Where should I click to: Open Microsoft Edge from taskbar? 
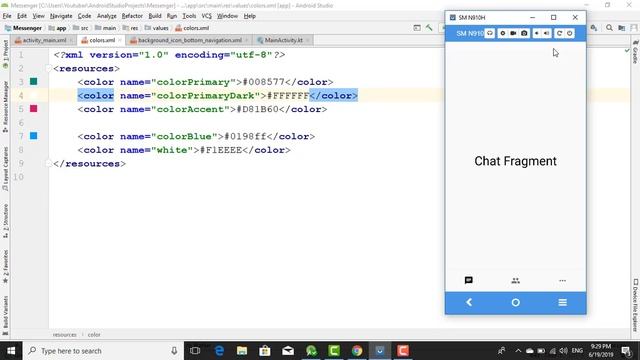(219, 351)
